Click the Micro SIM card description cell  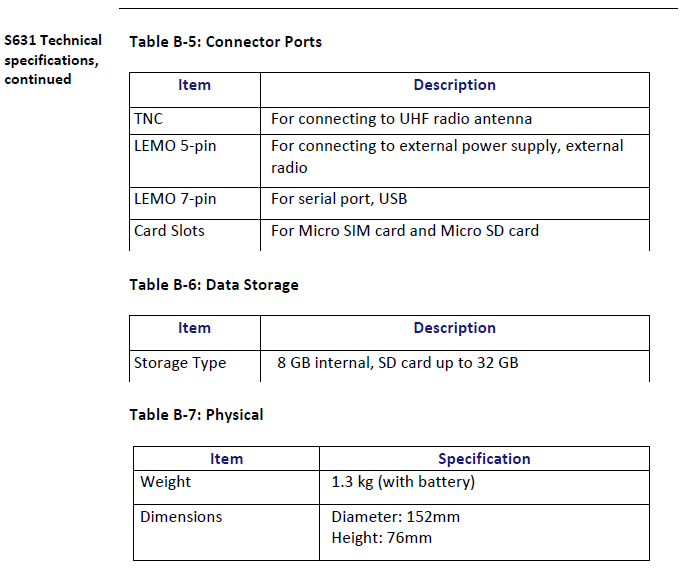point(404,231)
